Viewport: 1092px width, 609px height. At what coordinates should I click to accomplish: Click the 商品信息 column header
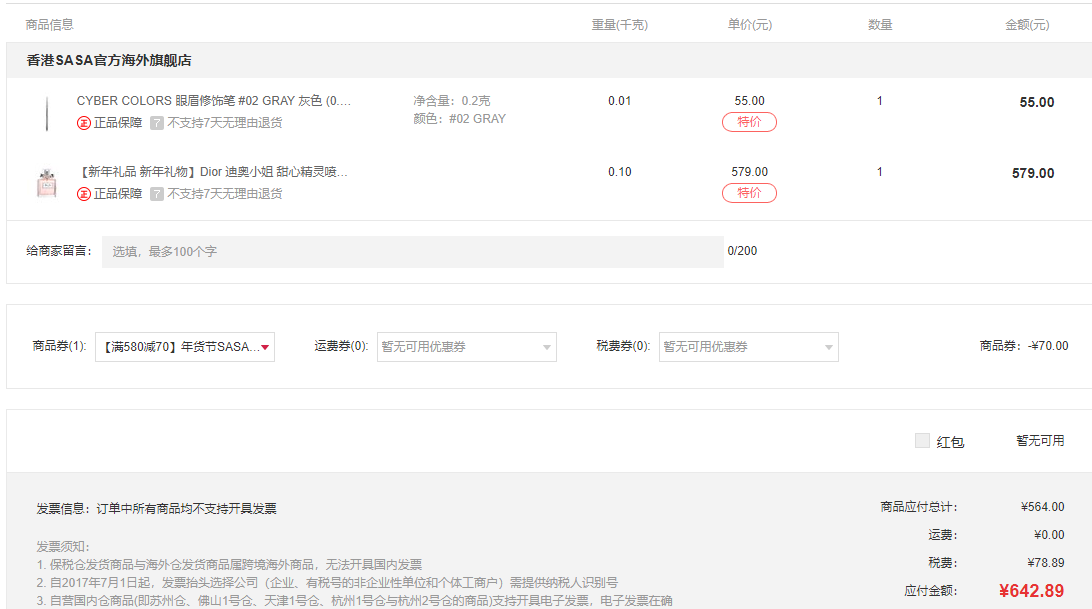pos(49,25)
